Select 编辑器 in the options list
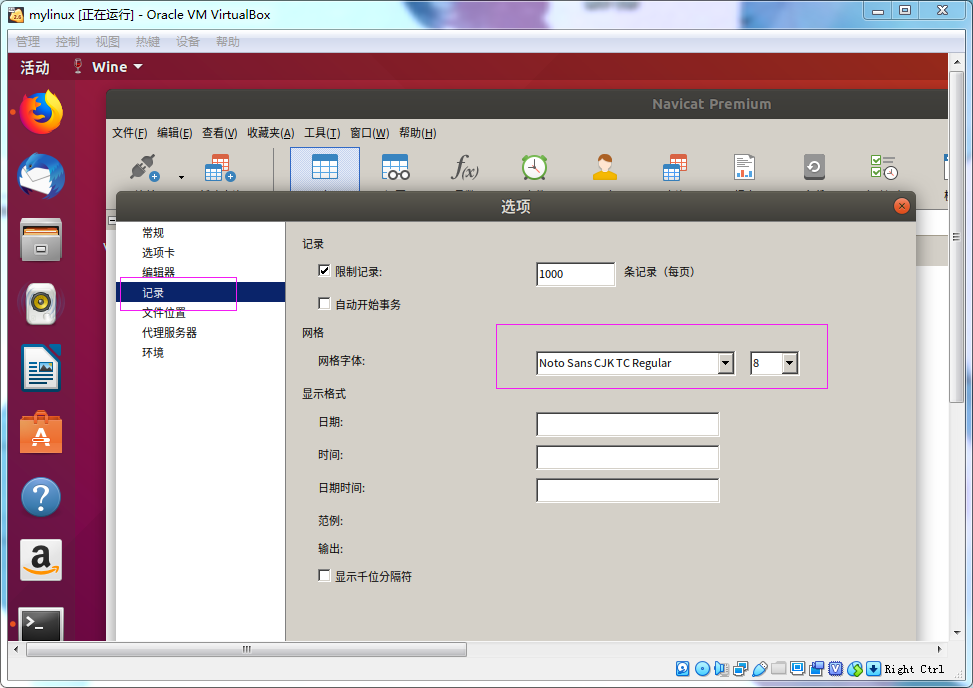The image size is (973, 688). (158, 272)
